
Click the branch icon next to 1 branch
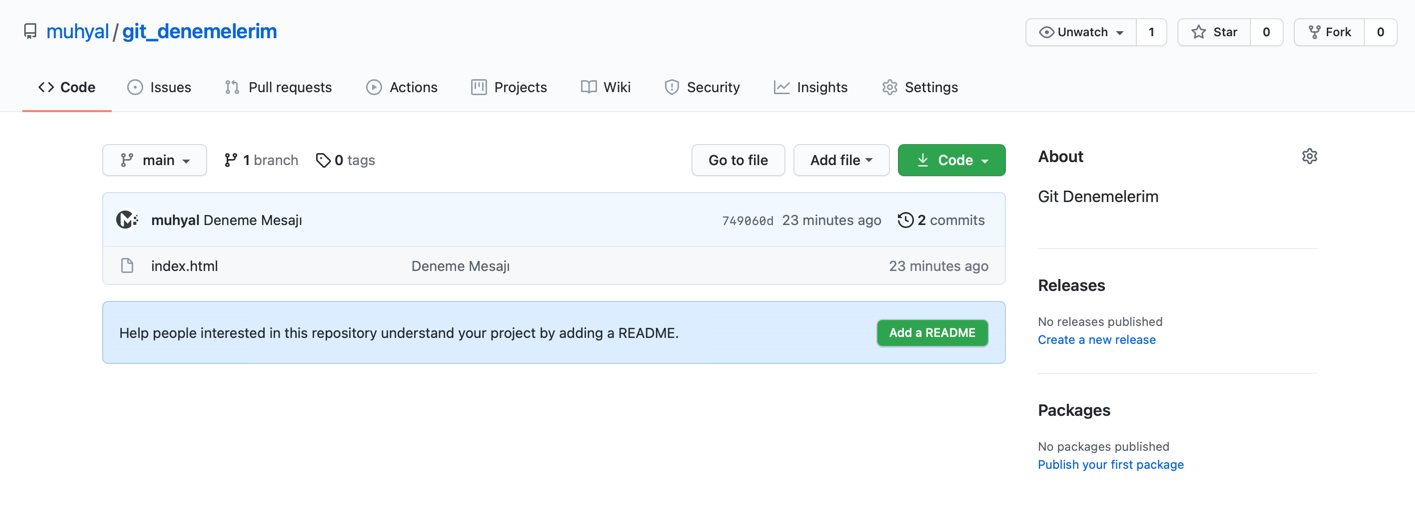[x=231, y=160]
